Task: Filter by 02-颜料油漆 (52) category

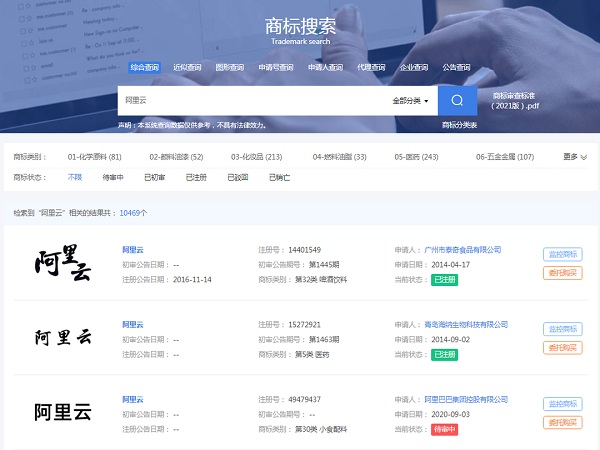Action: [176, 157]
